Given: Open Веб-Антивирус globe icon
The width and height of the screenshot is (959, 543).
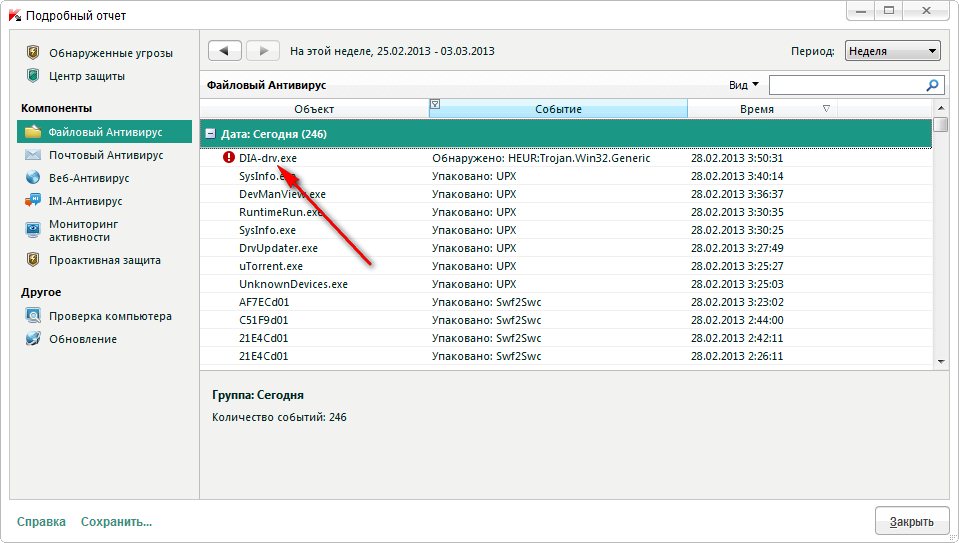Looking at the screenshot, I should [33, 178].
